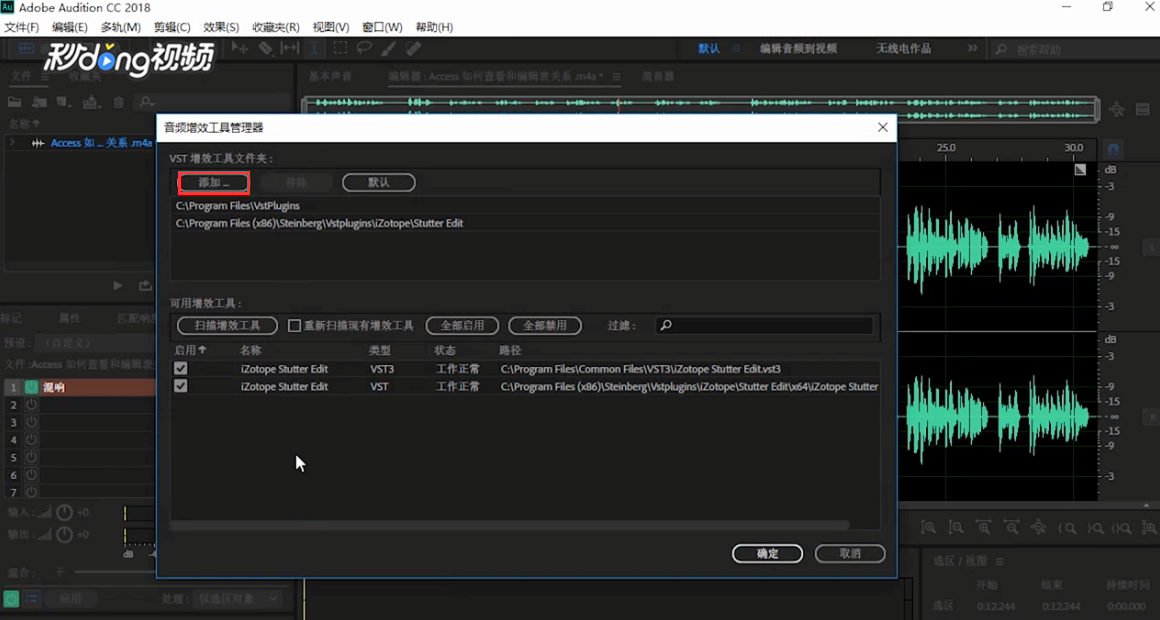Open the 预设 dropdown (自定义)
Viewport: 1160px width, 620px height.
[x=96, y=343]
